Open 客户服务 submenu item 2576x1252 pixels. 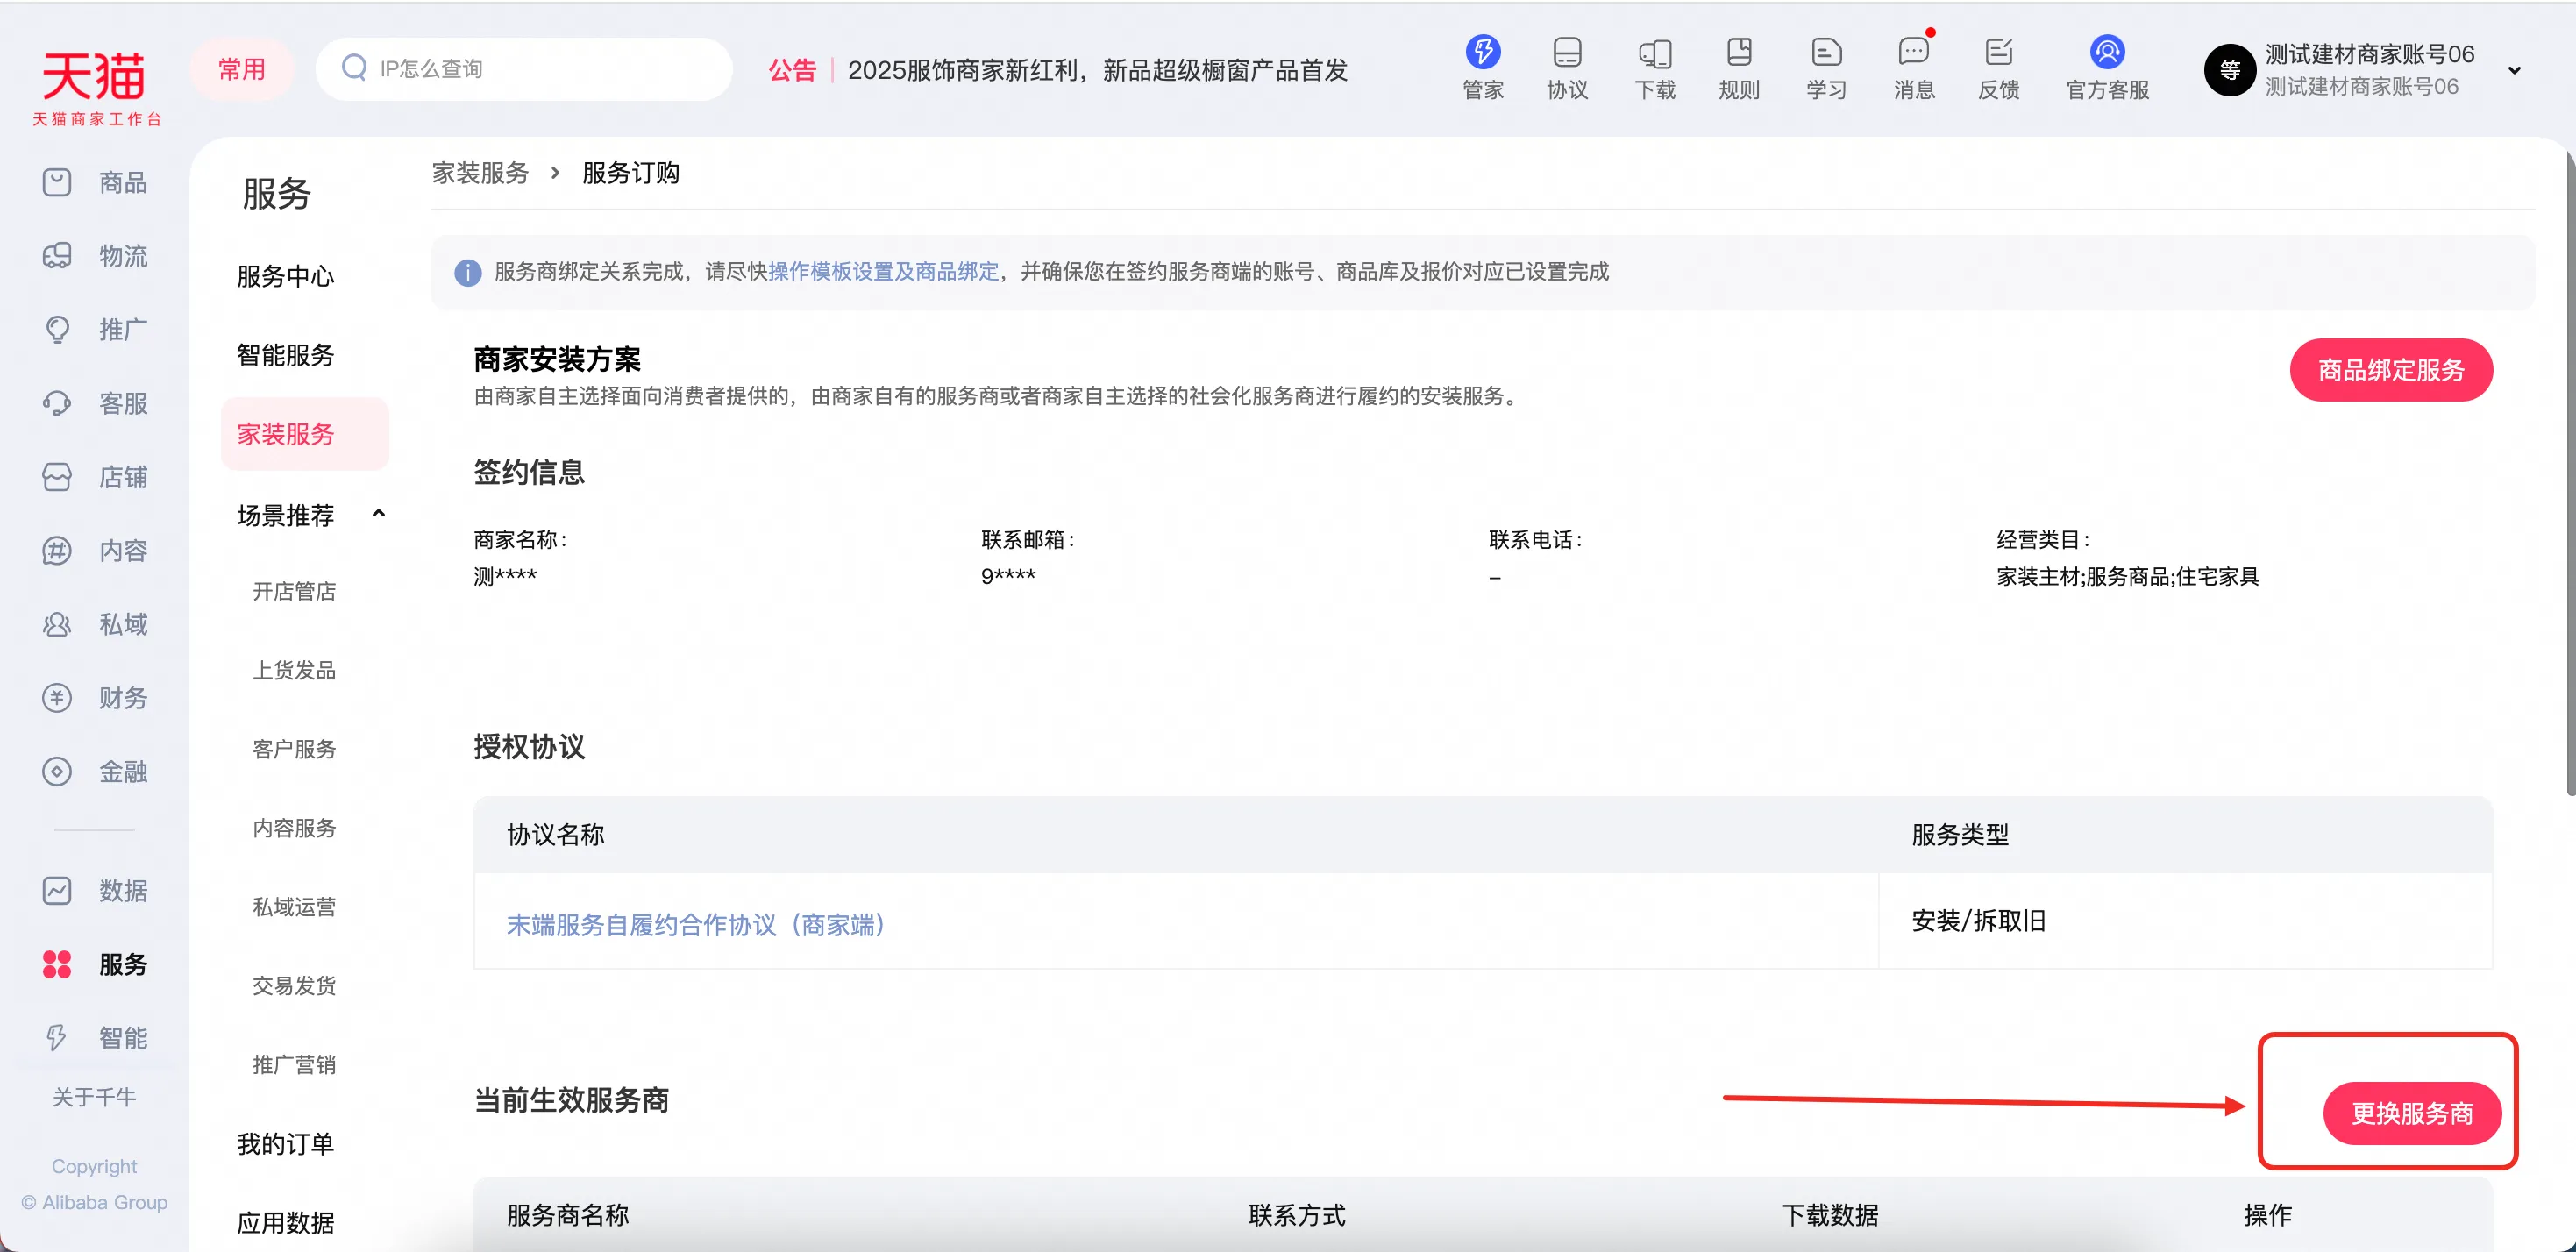coord(294,749)
